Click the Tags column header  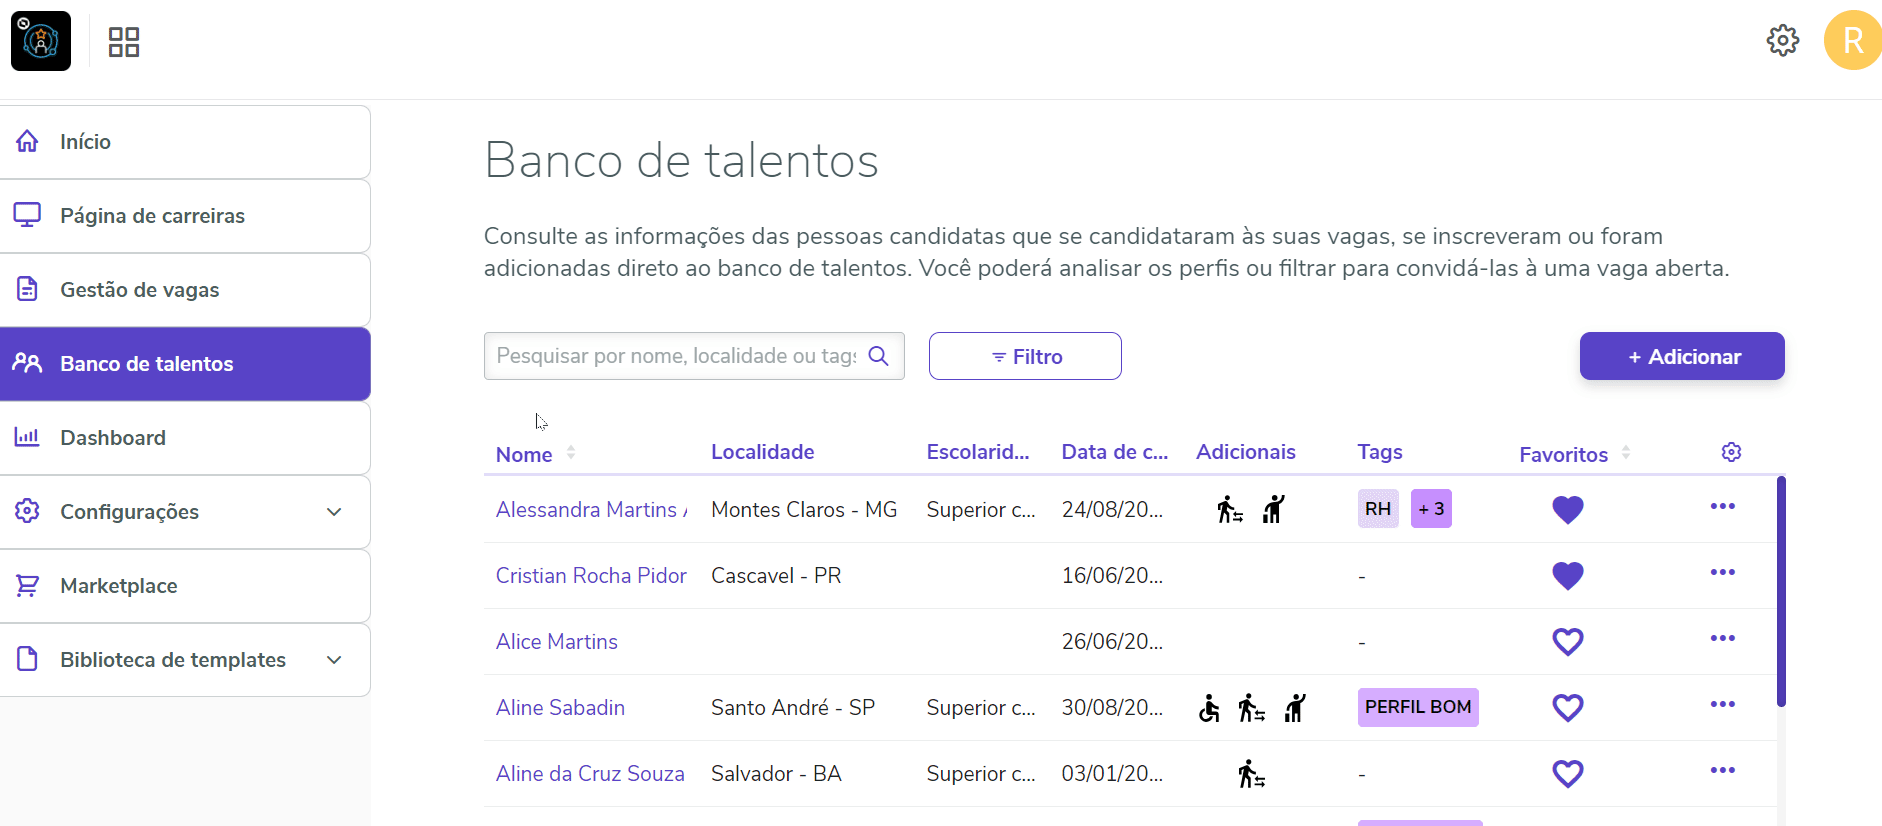pyautogui.click(x=1380, y=452)
